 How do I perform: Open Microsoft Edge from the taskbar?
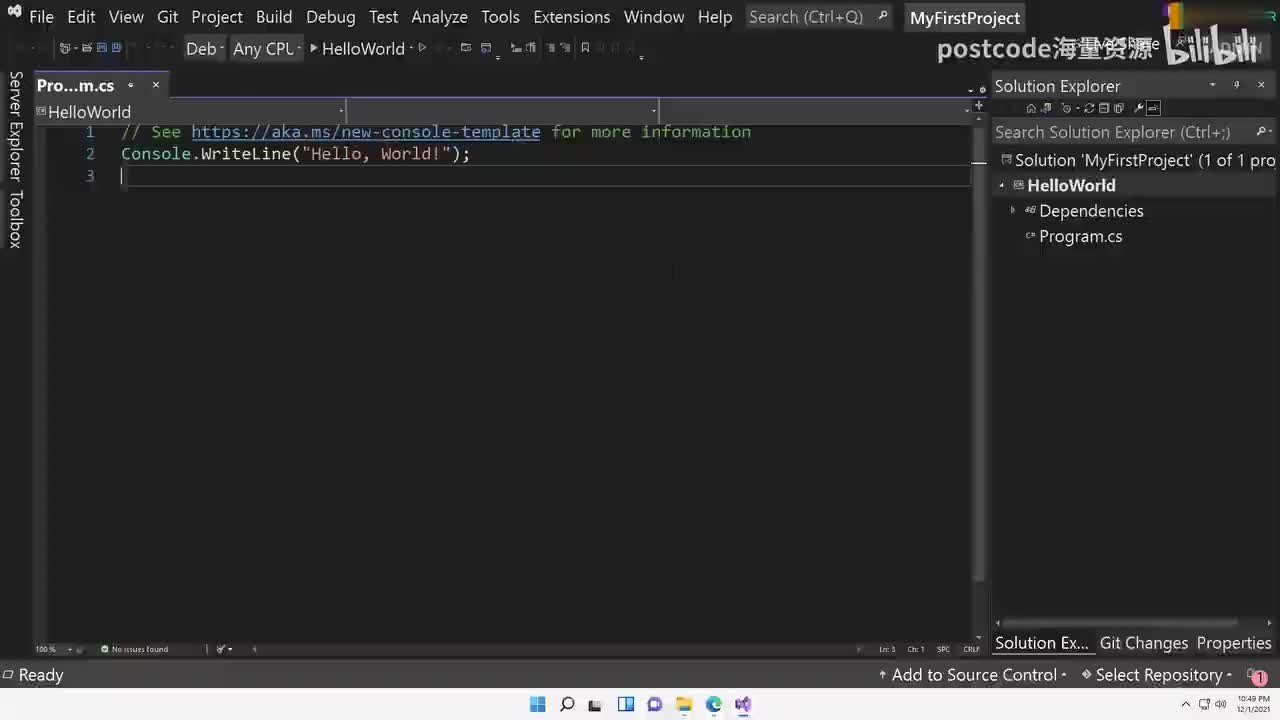[713, 704]
